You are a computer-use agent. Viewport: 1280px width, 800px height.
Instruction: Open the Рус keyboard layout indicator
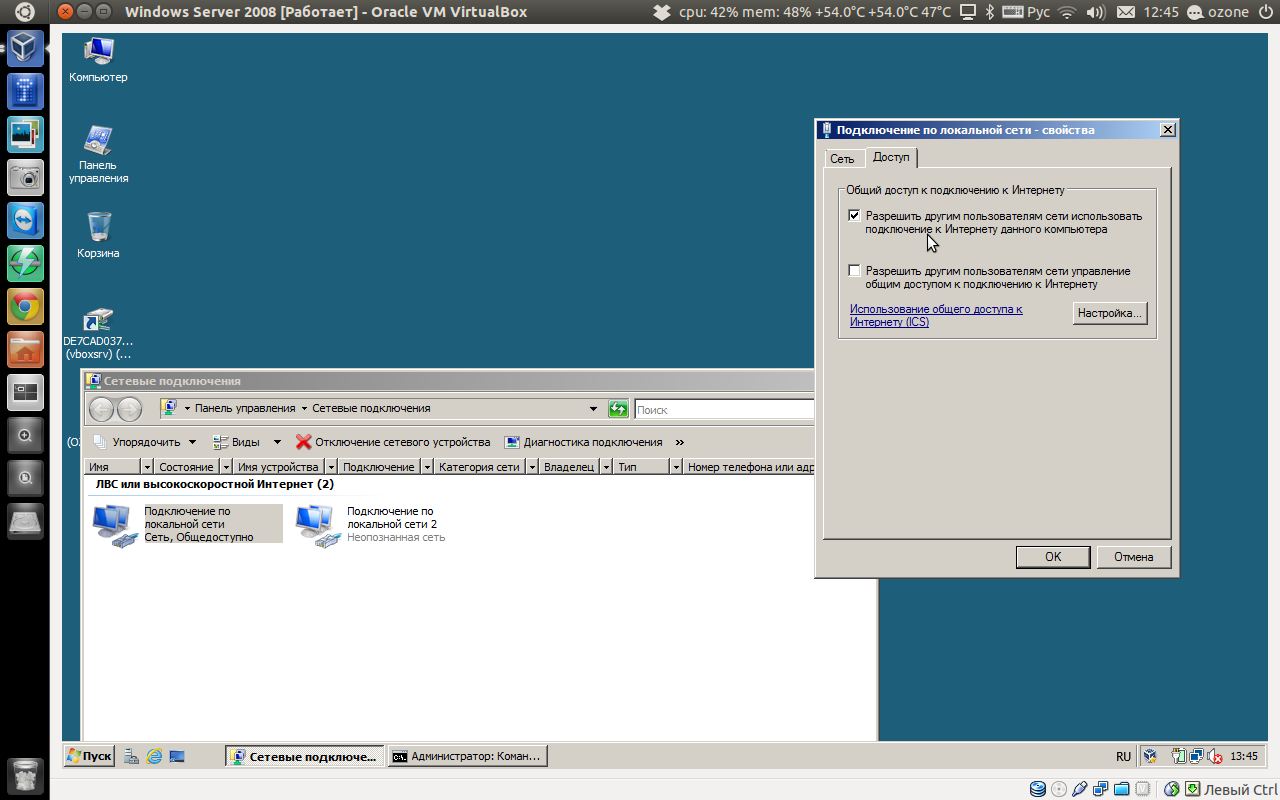pyautogui.click(x=1028, y=12)
